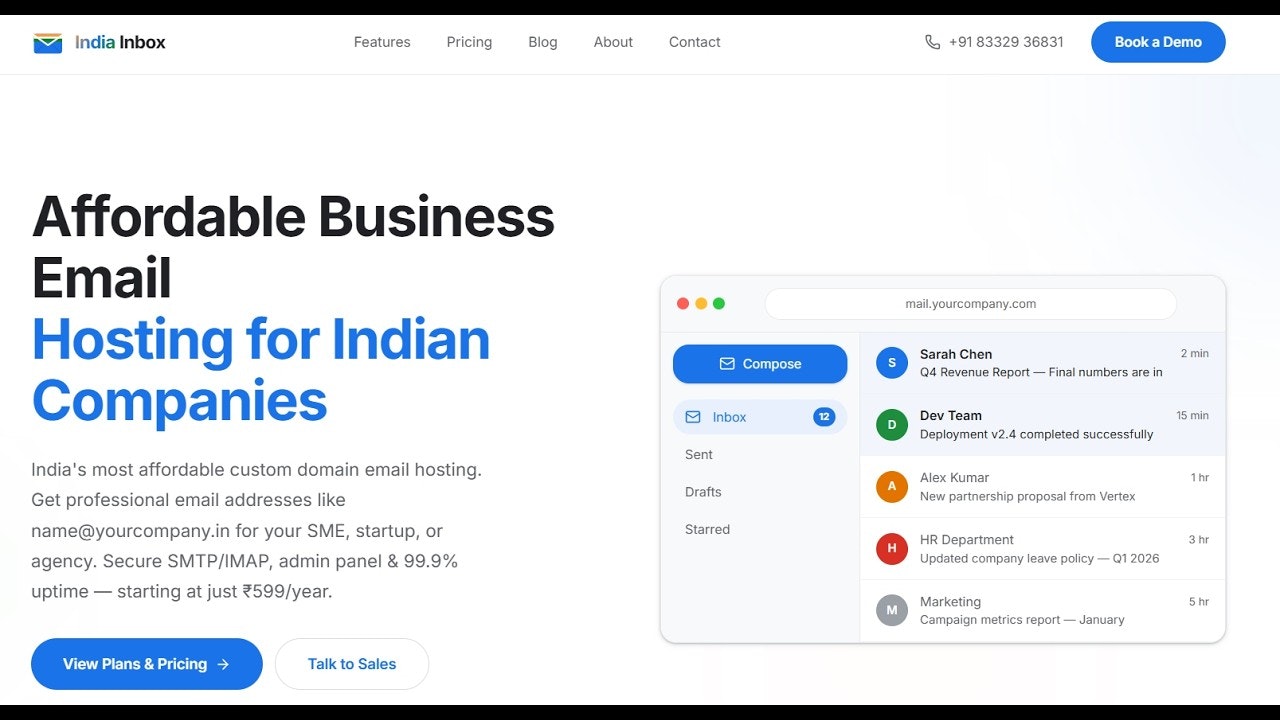Open the Pricing navigation link
Viewport: 1280px width, 720px height.
pos(469,42)
